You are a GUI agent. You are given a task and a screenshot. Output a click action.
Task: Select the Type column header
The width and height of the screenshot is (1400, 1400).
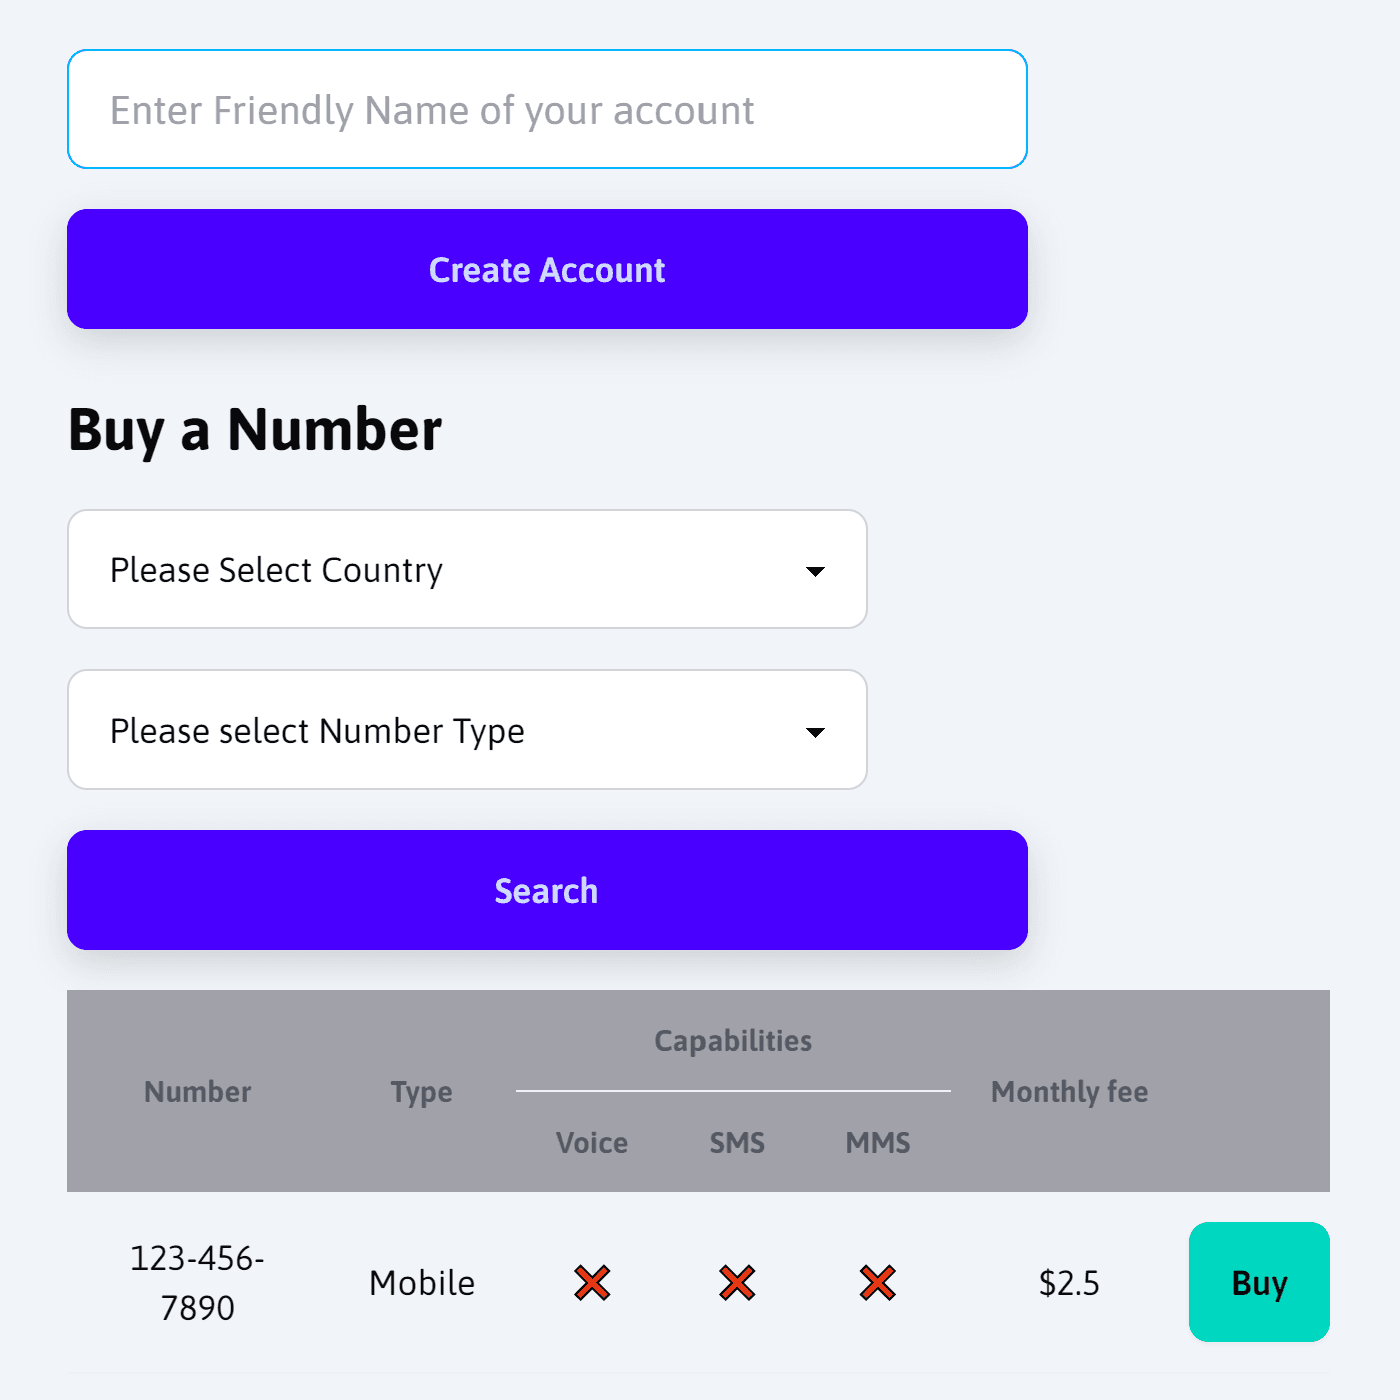421,1092
